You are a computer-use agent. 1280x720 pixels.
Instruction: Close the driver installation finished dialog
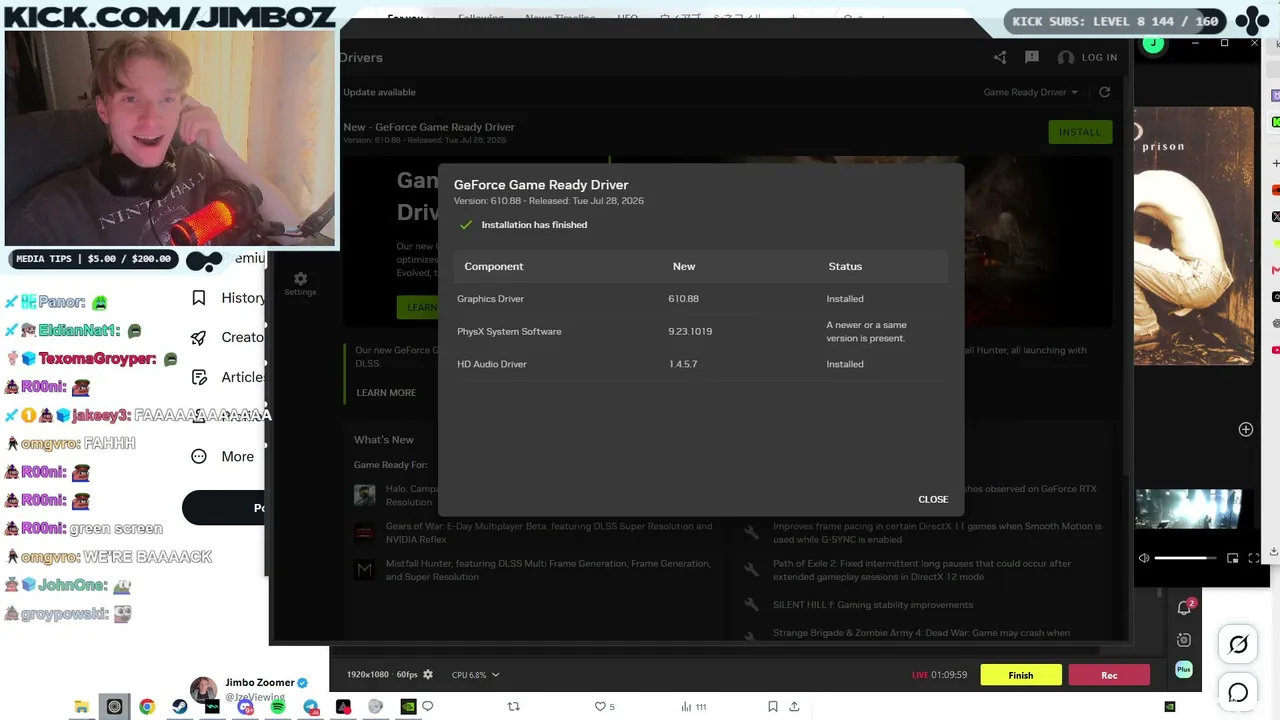(x=933, y=499)
